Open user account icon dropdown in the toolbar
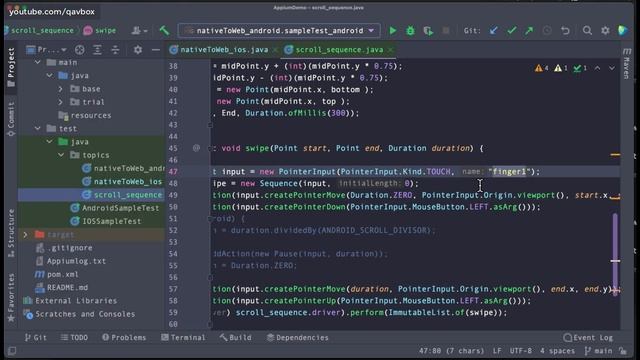The height and width of the screenshot is (360, 640). (139, 31)
